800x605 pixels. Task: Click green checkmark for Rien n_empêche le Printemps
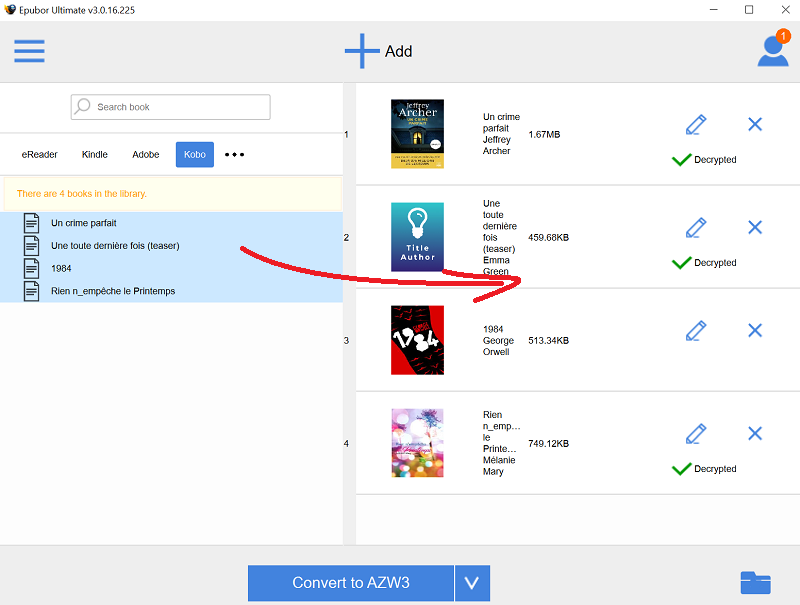click(x=681, y=469)
